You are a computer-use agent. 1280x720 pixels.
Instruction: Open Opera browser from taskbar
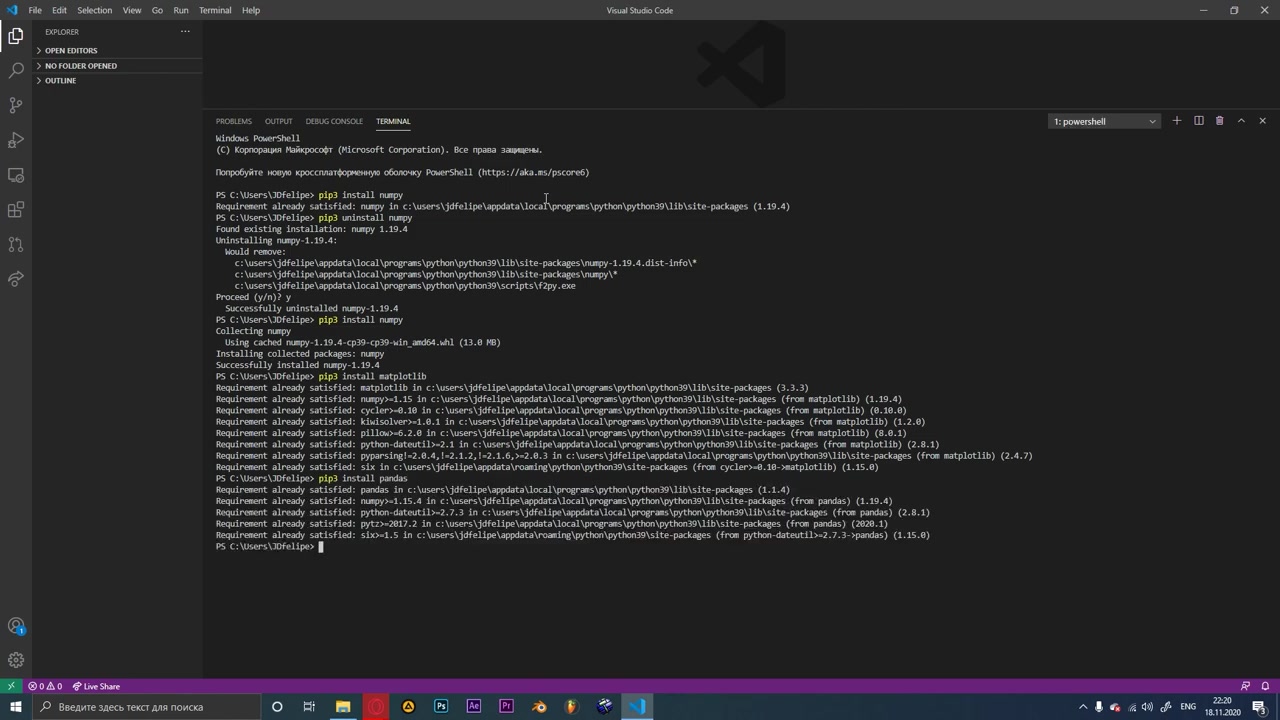(376, 707)
